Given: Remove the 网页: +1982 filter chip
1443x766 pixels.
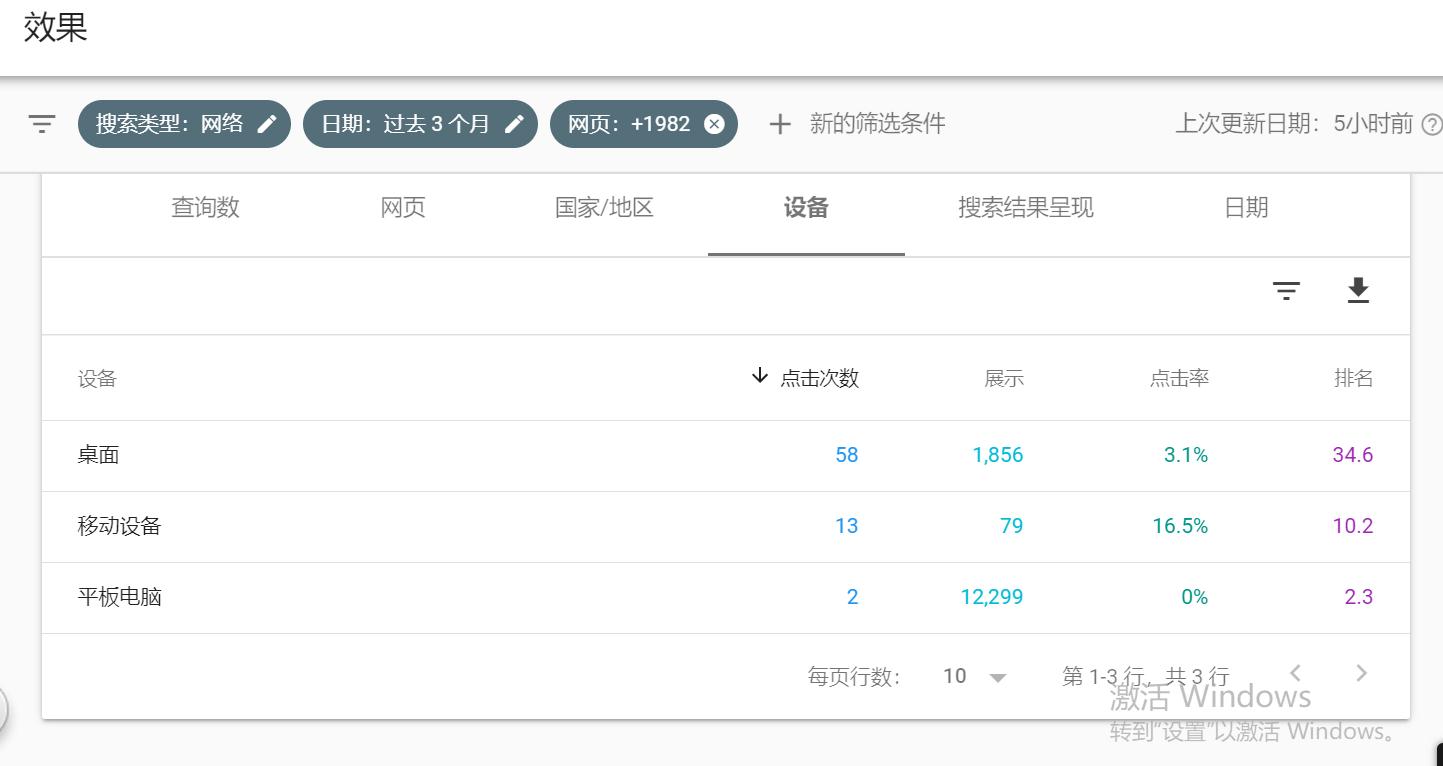Looking at the screenshot, I should [713, 123].
